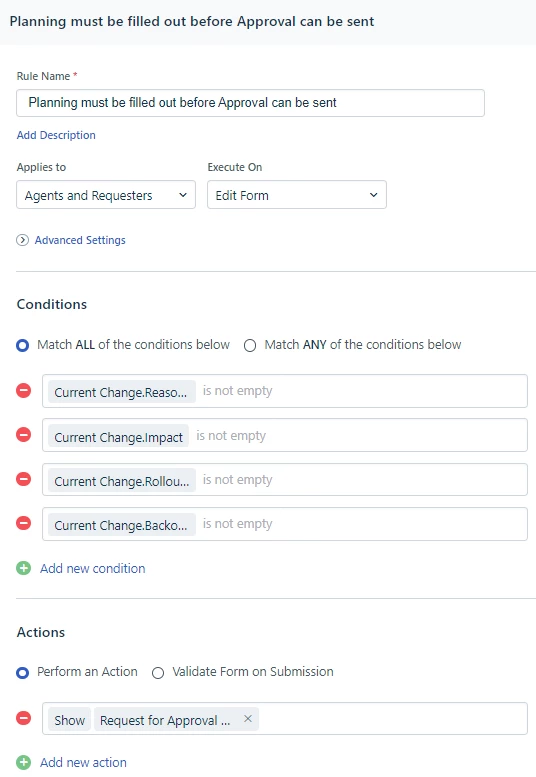Click the Add Description link

(56, 135)
